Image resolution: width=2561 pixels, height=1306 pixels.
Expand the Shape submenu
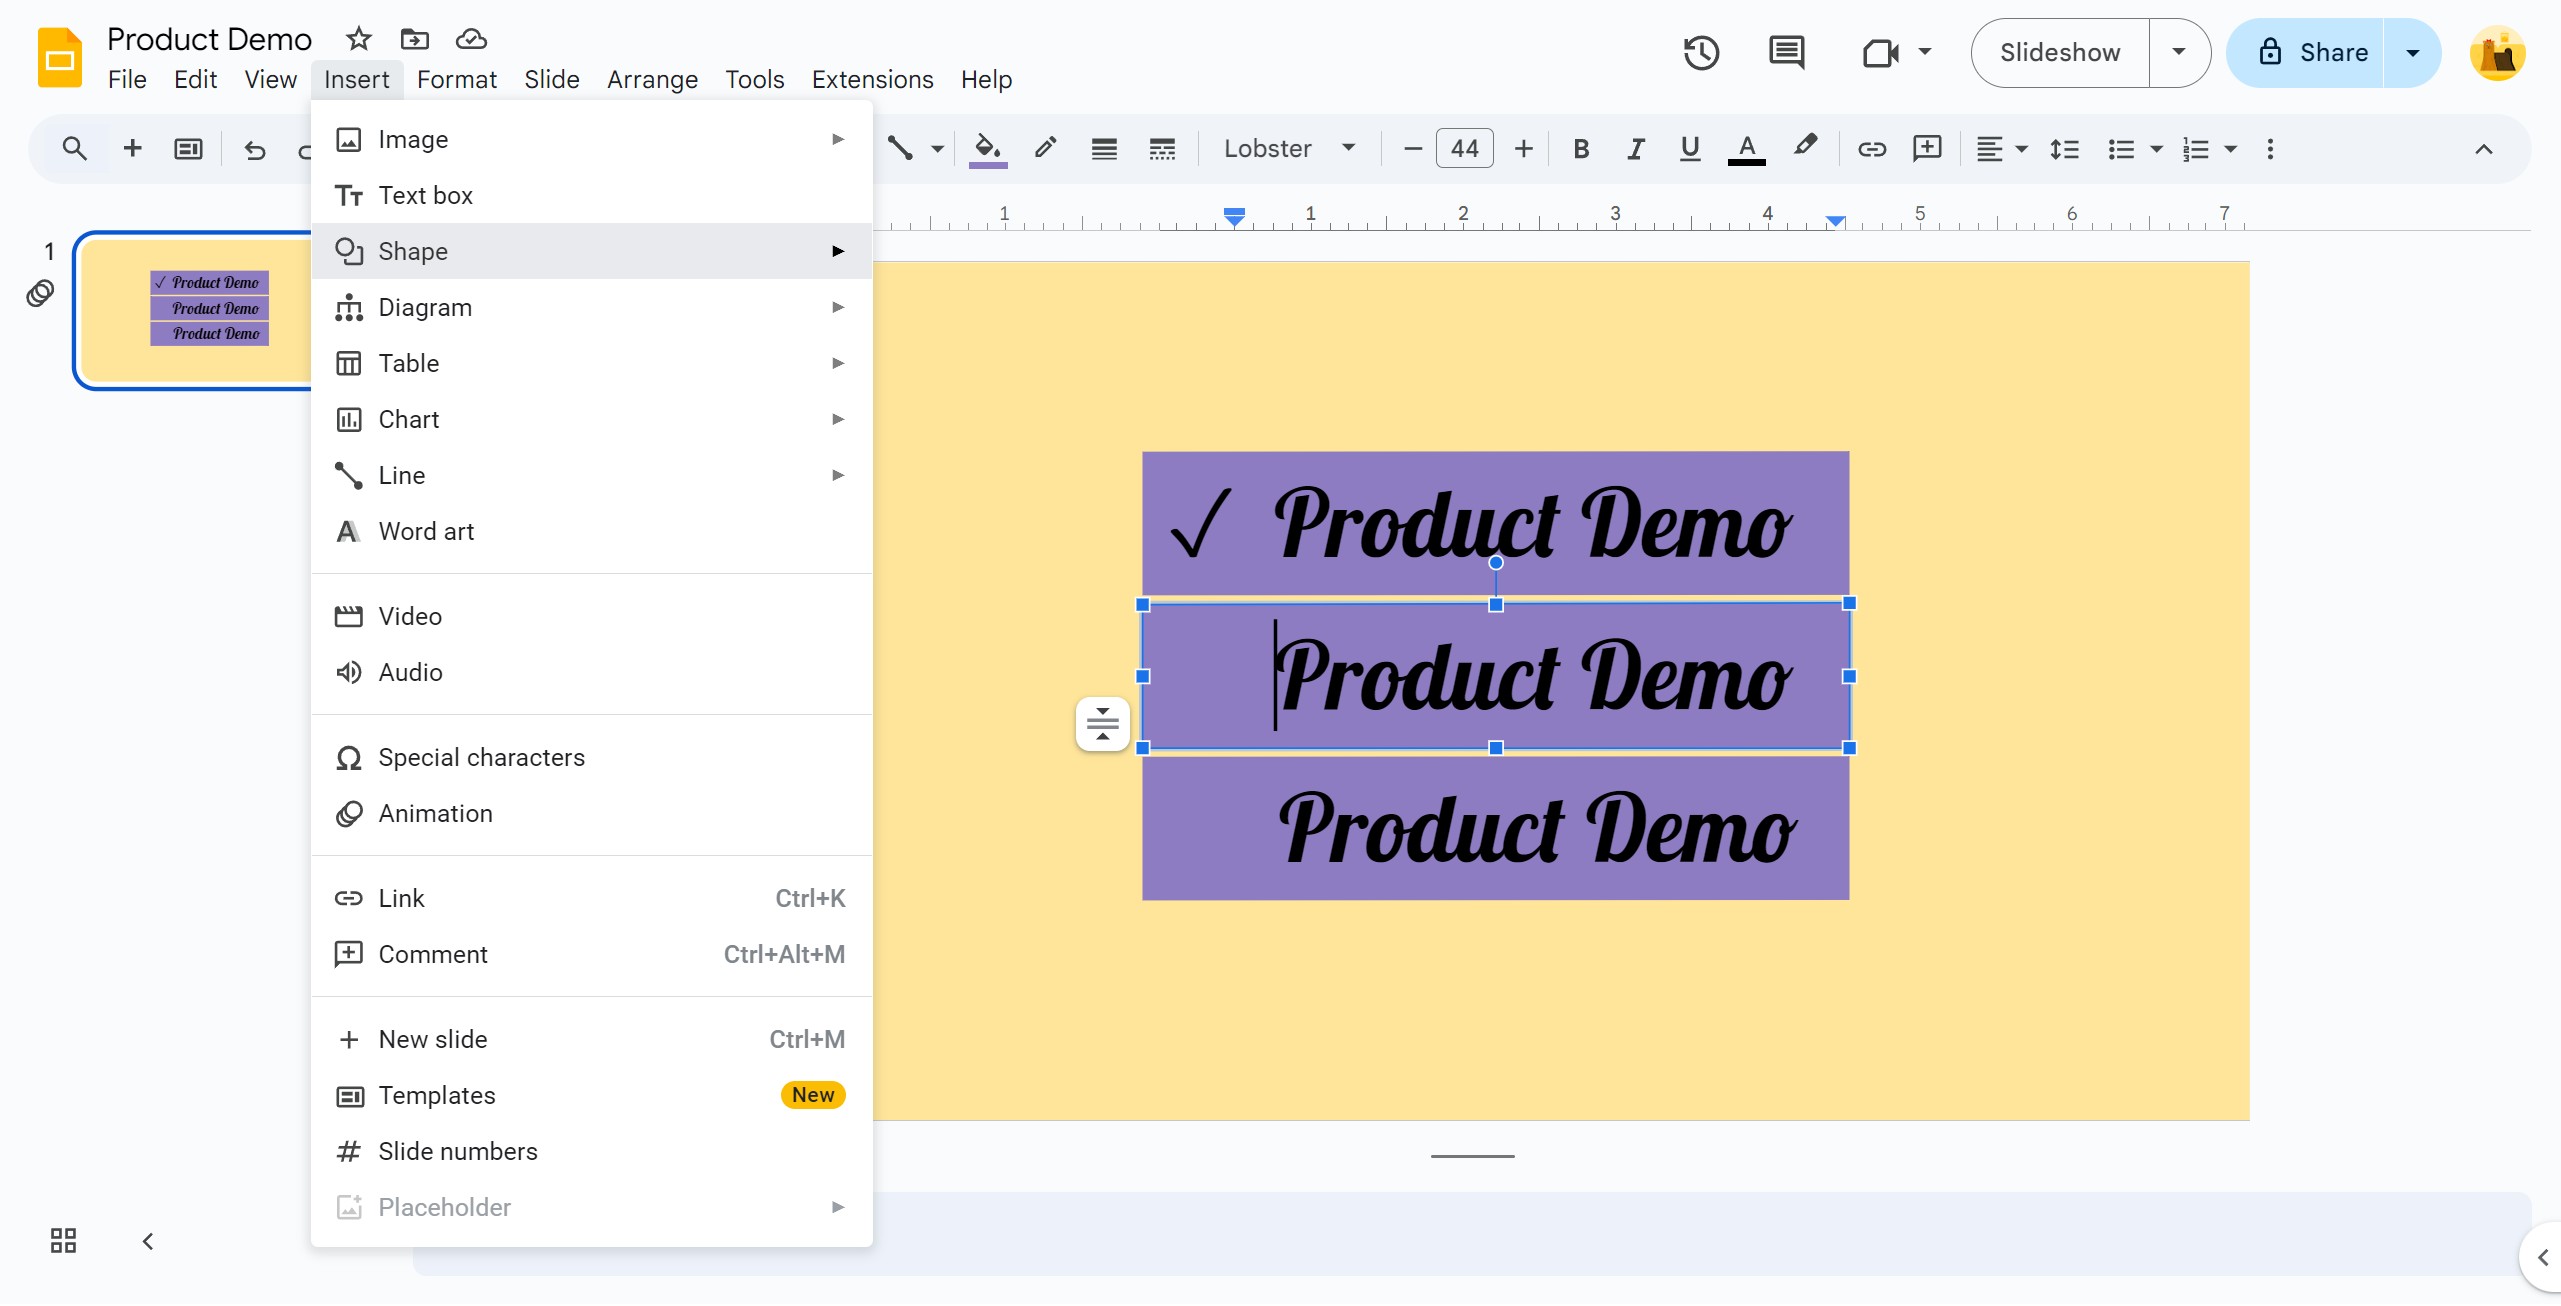pos(592,251)
